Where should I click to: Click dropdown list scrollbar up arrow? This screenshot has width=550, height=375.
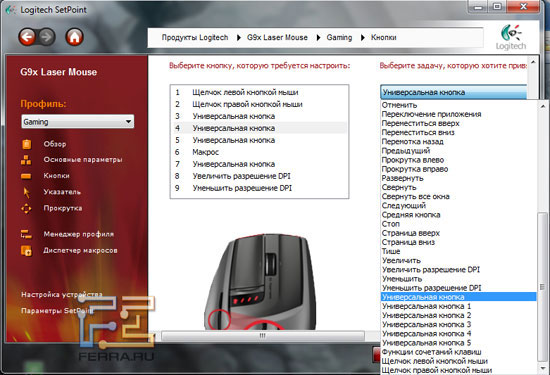point(543,106)
